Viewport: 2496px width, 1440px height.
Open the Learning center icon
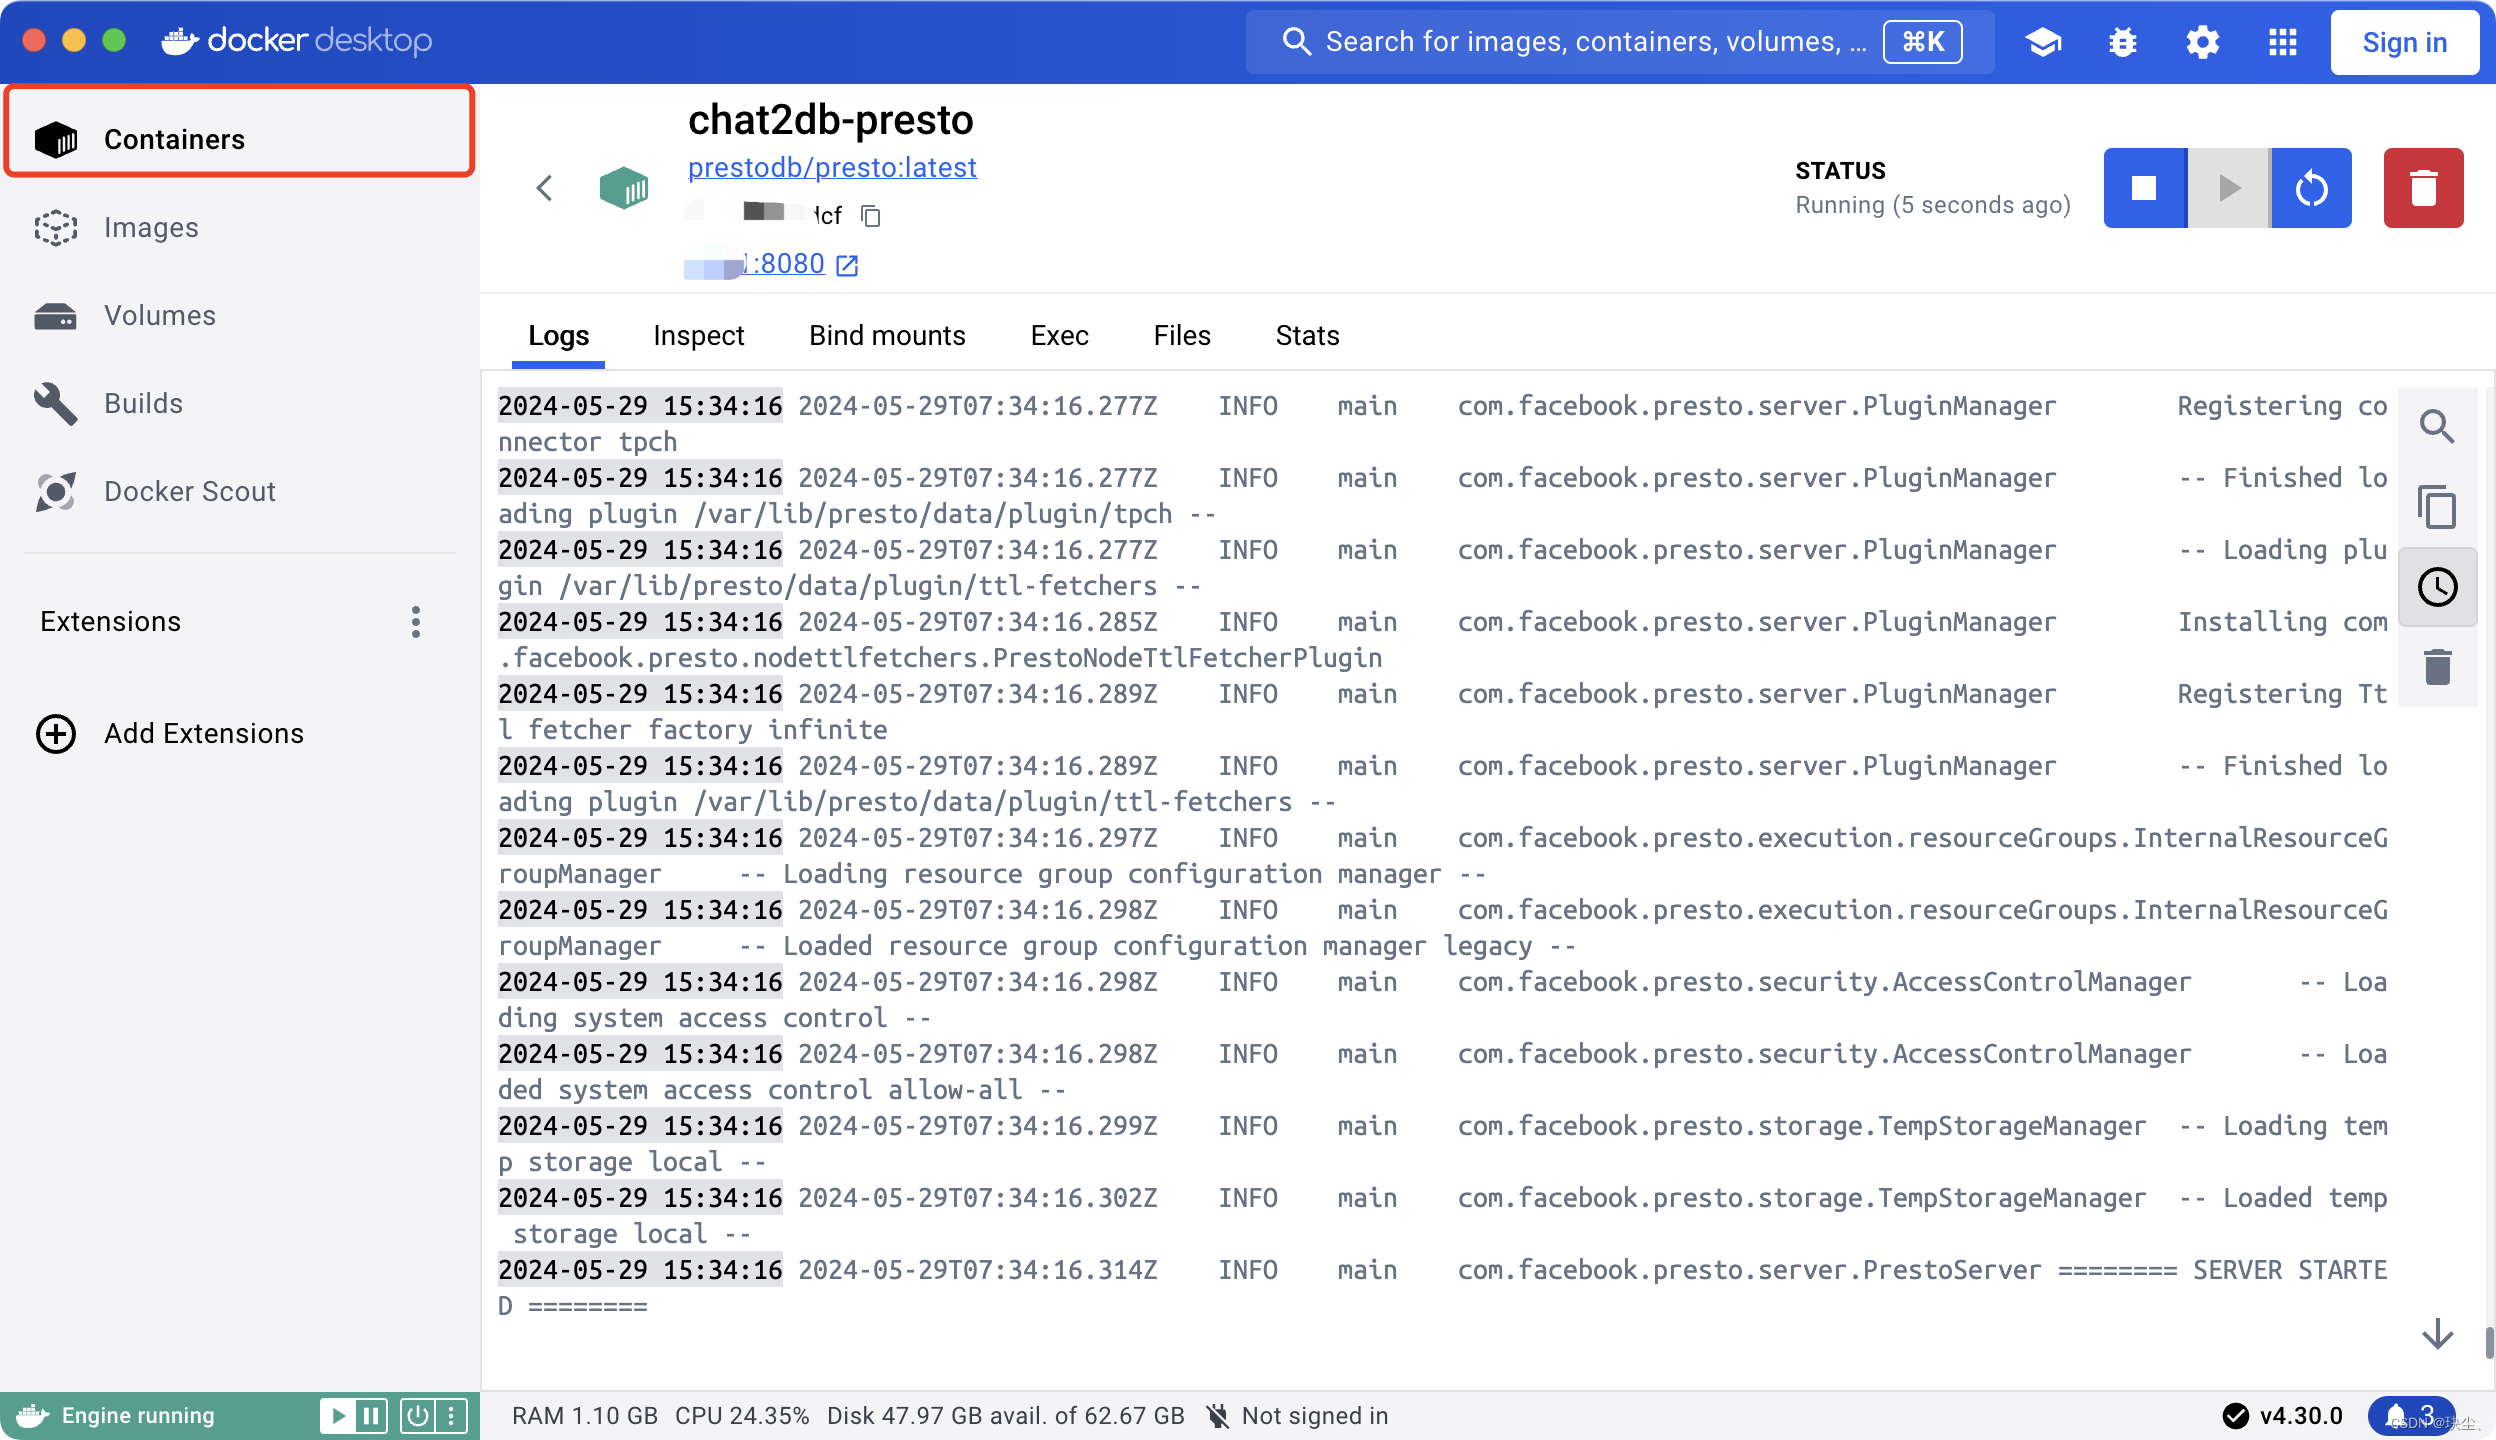coord(2043,42)
